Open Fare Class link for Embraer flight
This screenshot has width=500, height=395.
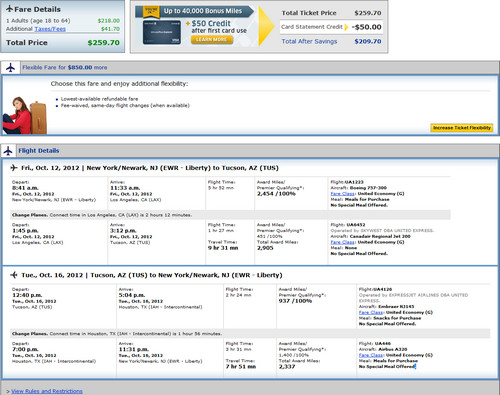(371, 312)
